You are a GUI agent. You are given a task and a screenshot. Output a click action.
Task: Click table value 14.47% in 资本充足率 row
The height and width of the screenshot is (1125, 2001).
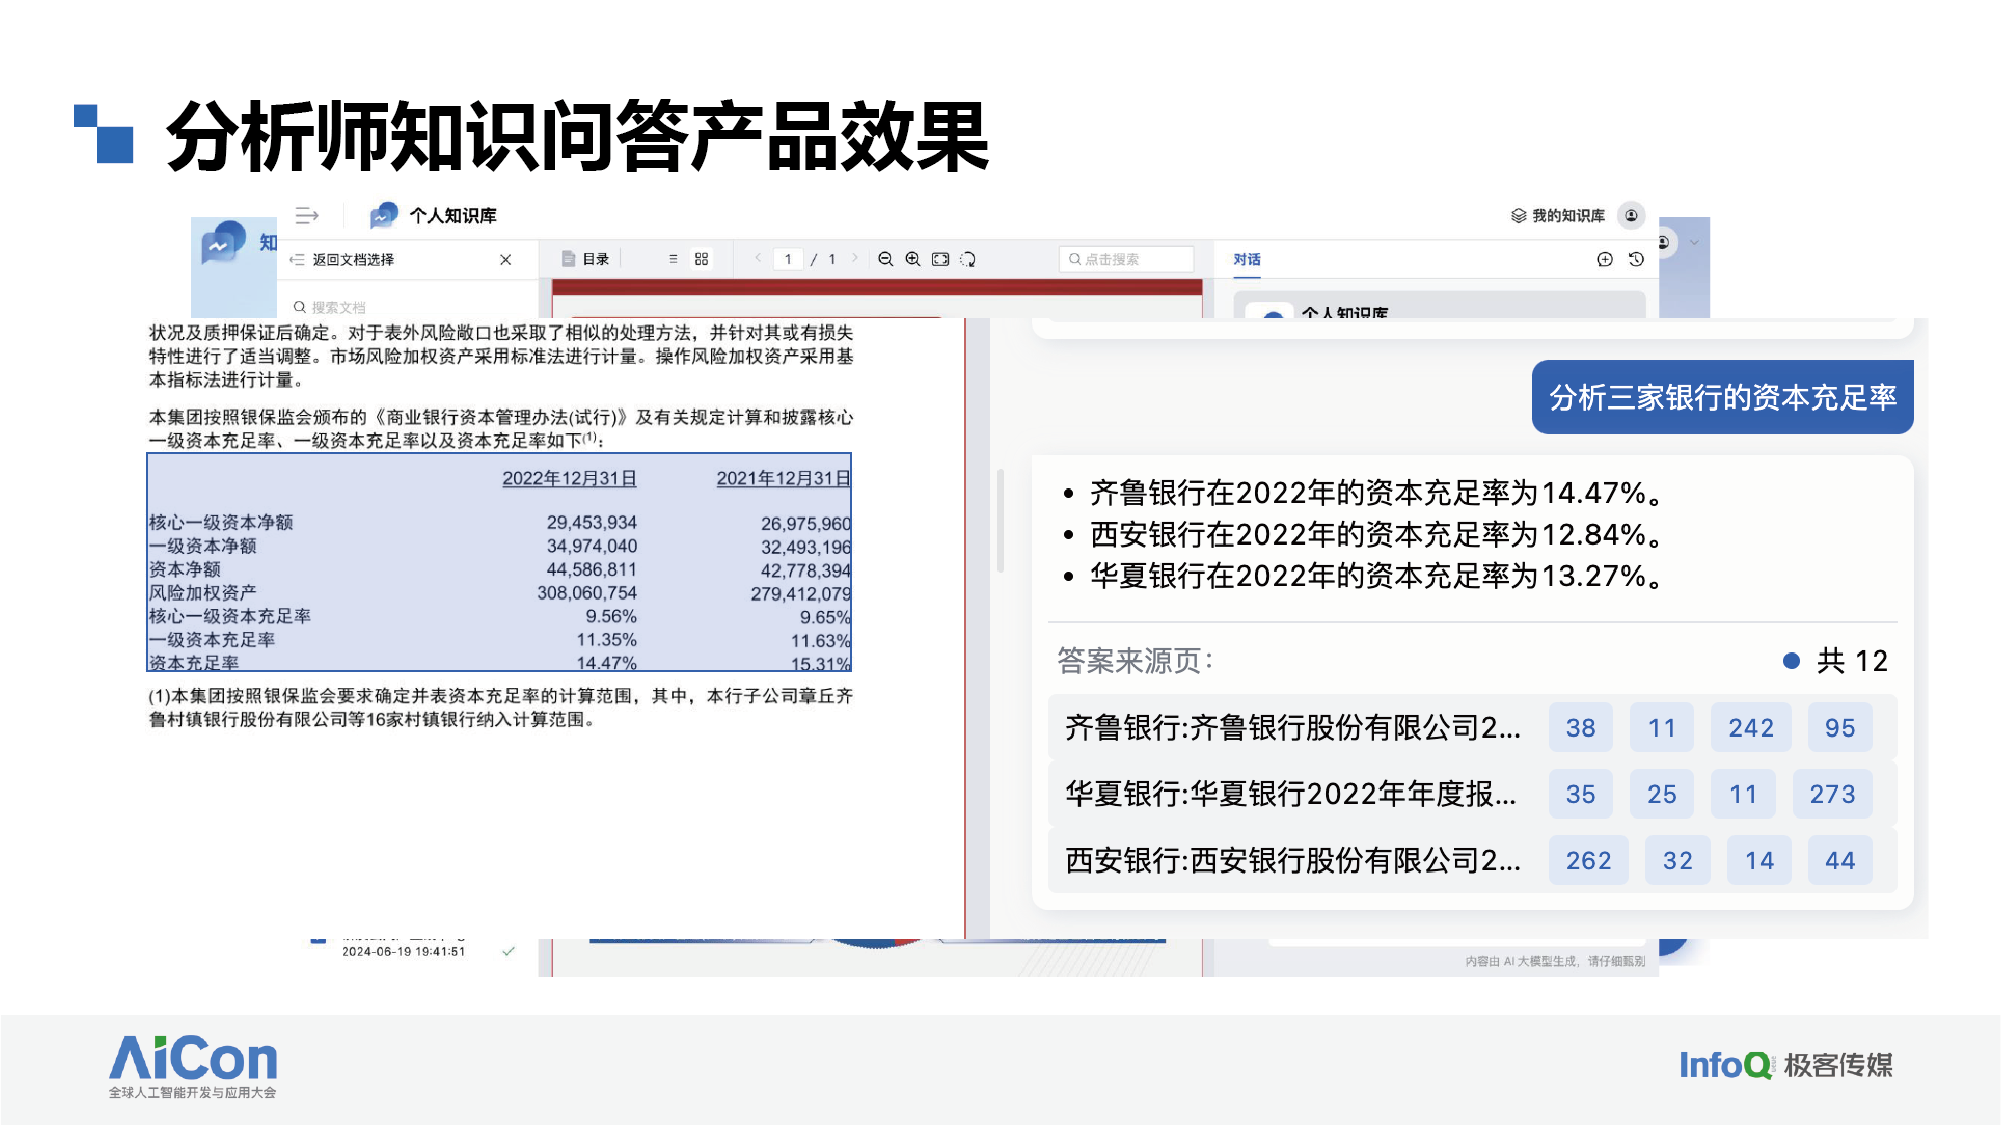coord(606,663)
